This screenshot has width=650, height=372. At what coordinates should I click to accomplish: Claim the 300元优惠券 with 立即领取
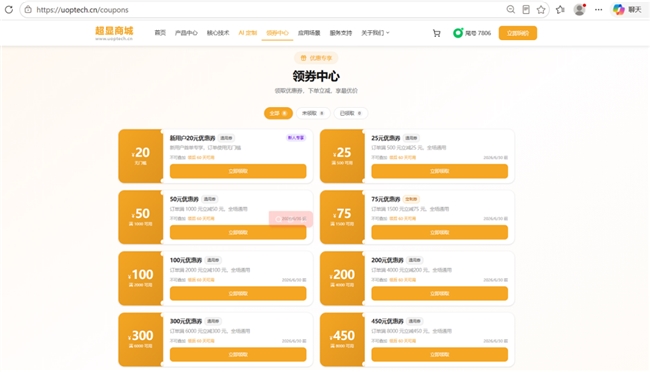[238, 355]
